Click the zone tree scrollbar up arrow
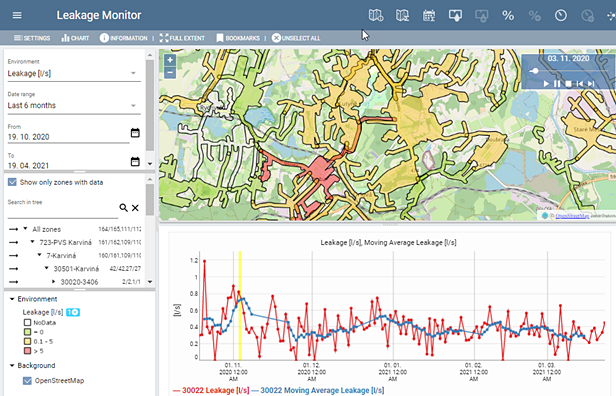This screenshot has height=396, width=616. click(x=150, y=179)
